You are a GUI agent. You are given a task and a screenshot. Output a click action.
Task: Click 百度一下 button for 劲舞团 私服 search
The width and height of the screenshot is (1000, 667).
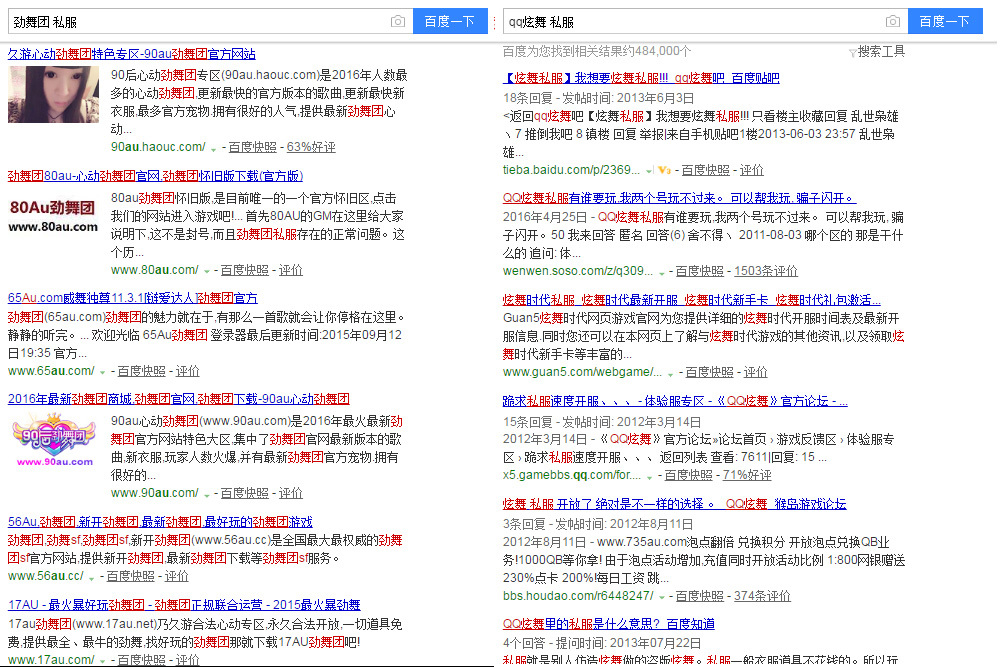(450, 21)
